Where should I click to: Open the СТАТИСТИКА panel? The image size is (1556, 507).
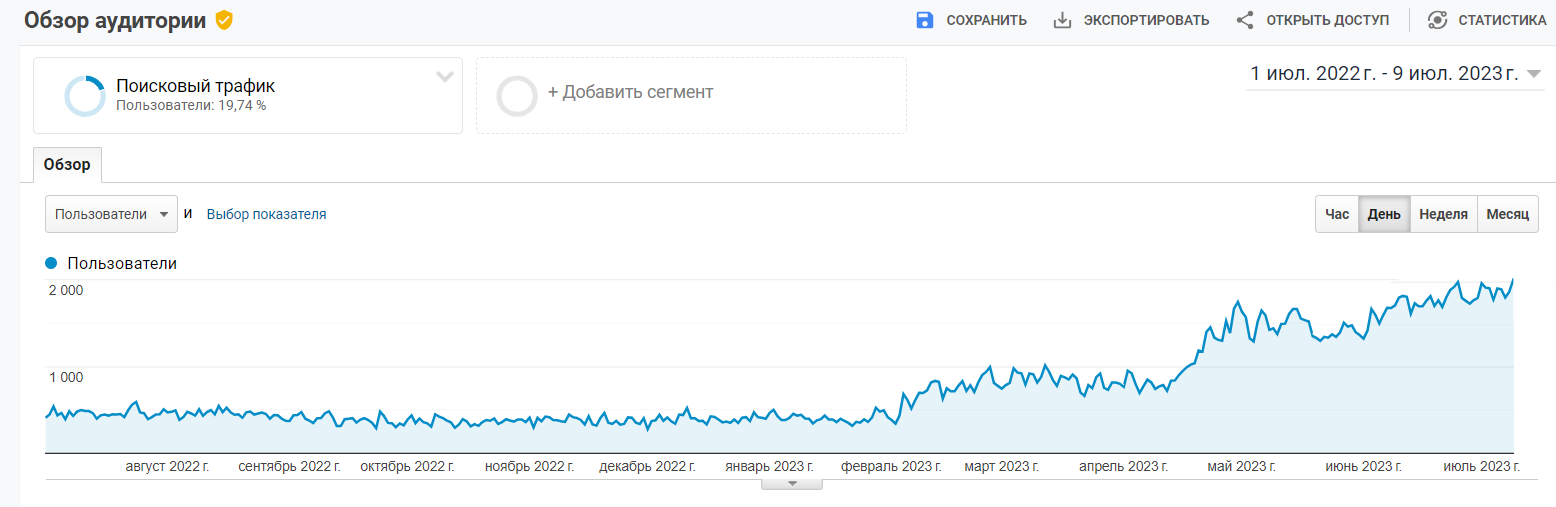click(x=1502, y=20)
